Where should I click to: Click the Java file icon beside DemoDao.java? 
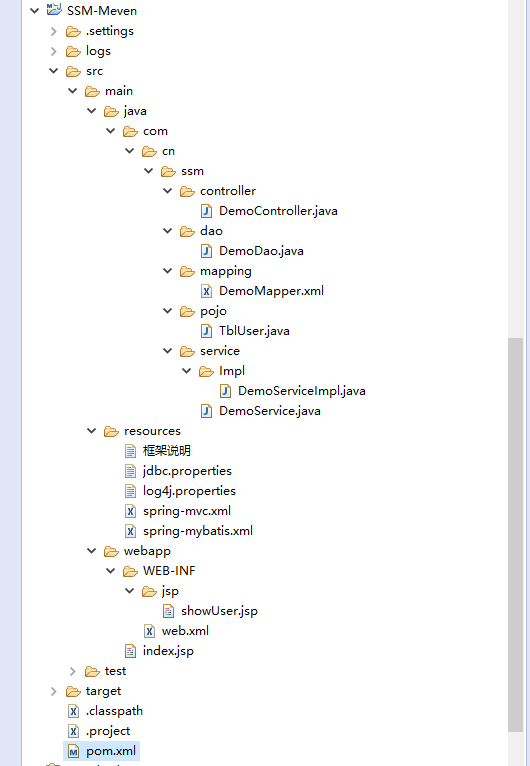point(207,251)
